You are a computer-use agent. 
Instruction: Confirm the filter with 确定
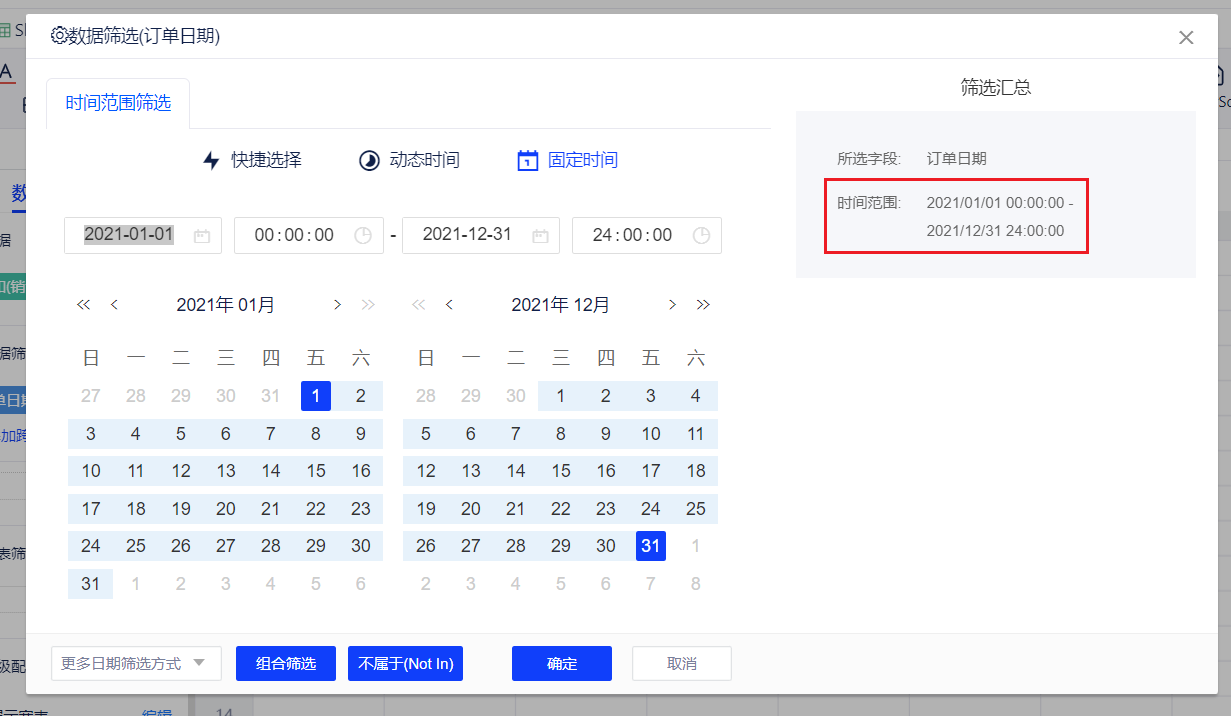tap(562, 663)
